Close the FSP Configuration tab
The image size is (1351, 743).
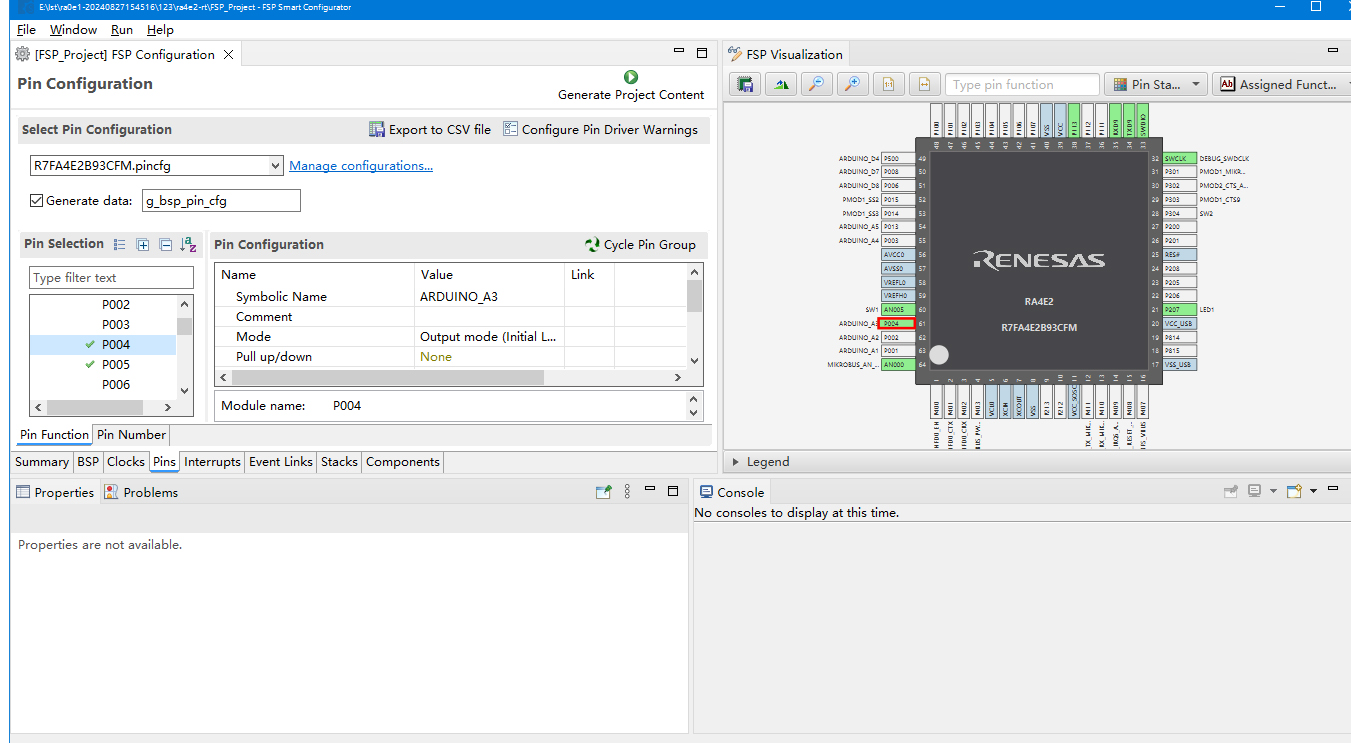pos(229,55)
